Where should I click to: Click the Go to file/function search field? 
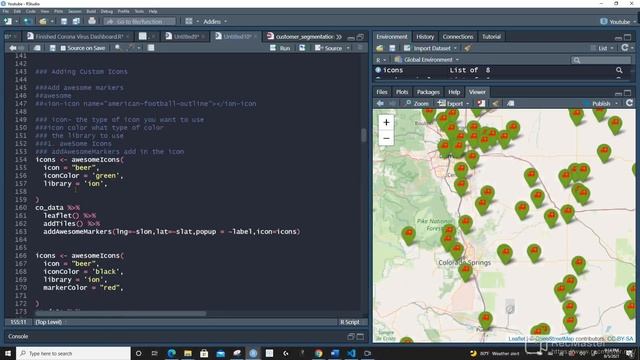tap(140, 21)
